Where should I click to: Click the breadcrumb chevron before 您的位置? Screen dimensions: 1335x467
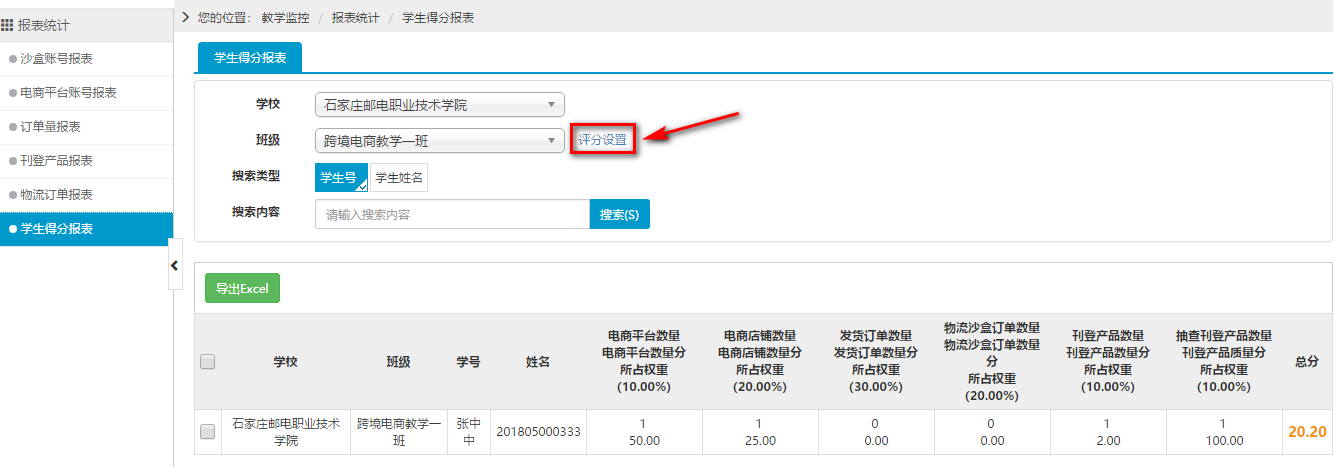[x=186, y=17]
